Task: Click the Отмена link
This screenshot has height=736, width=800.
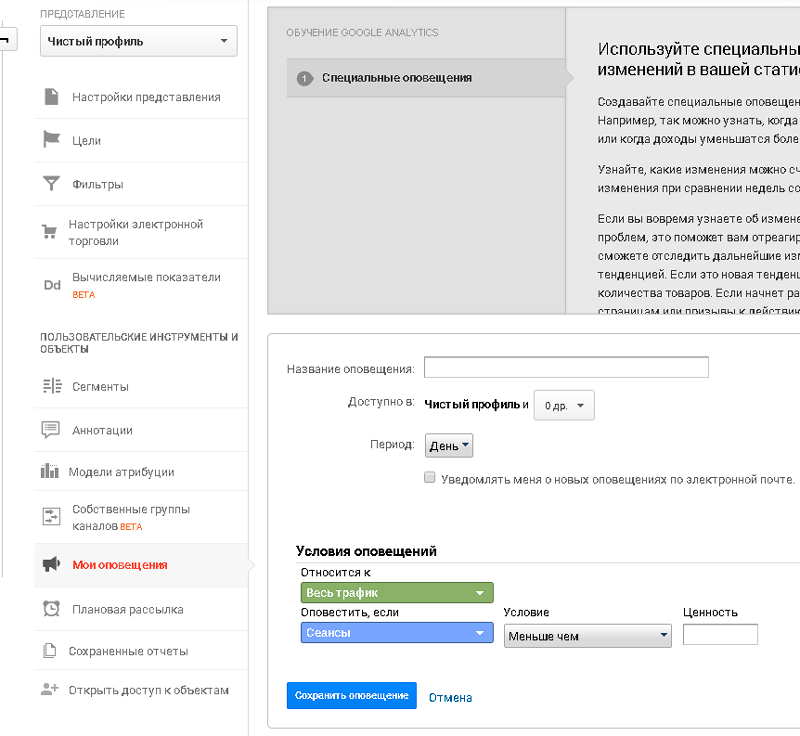Action: [450, 697]
